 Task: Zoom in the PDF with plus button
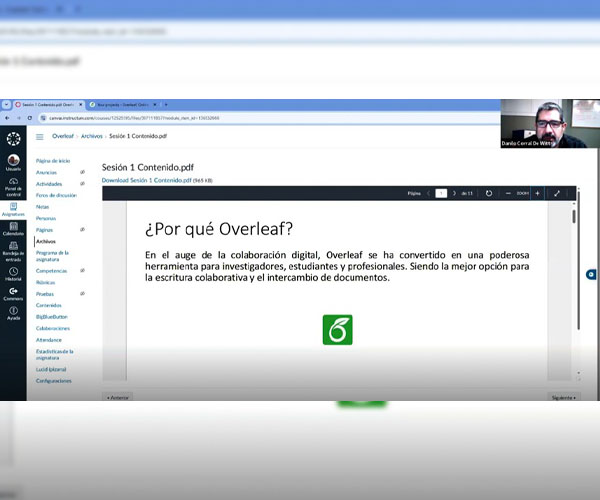(537, 193)
